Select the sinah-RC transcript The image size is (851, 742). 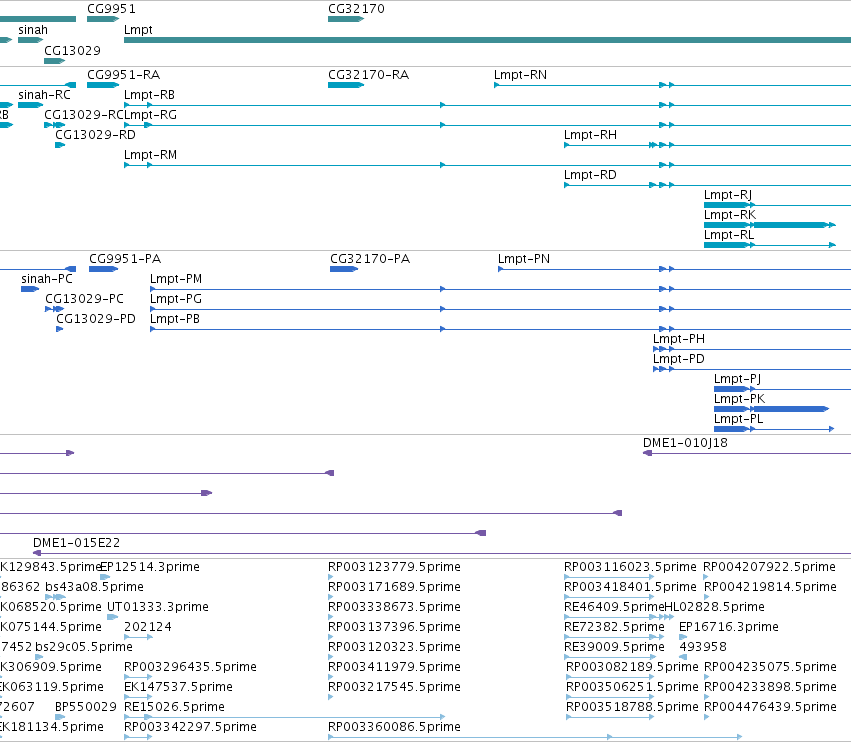coord(30,105)
